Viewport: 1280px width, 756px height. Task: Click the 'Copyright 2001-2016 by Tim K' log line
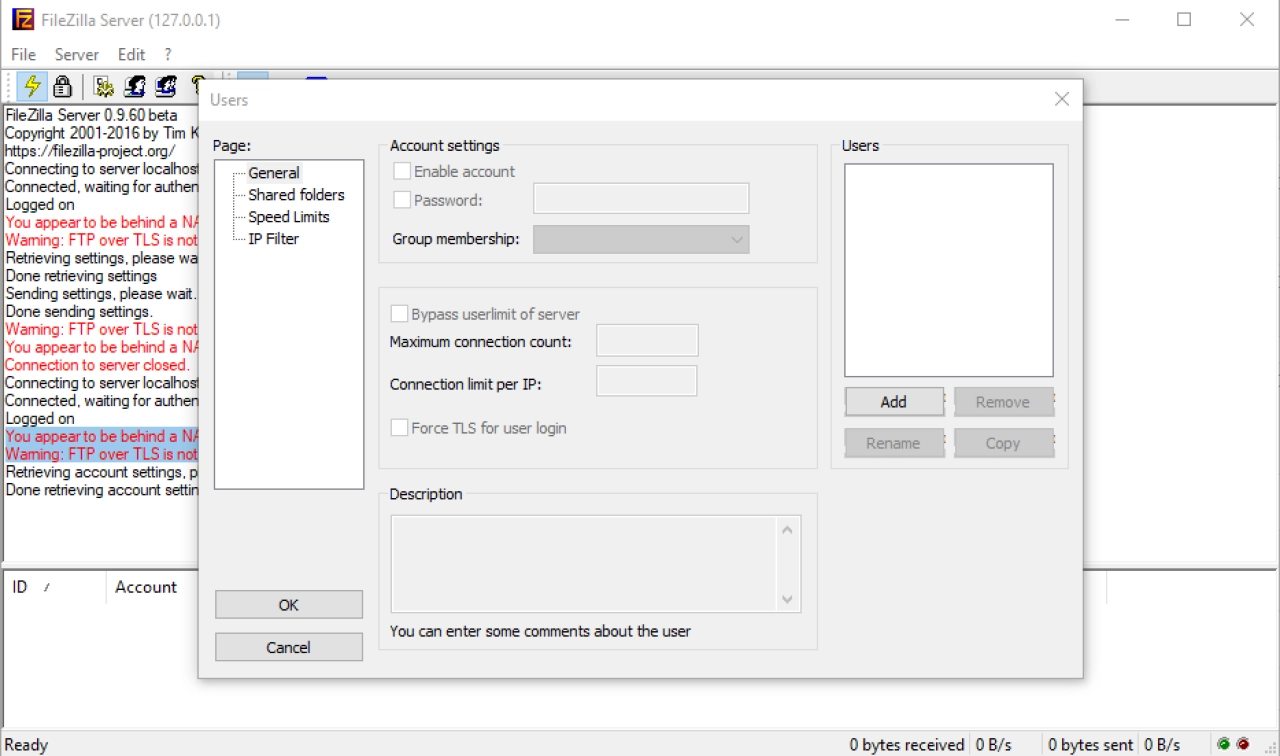click(102, 133)
